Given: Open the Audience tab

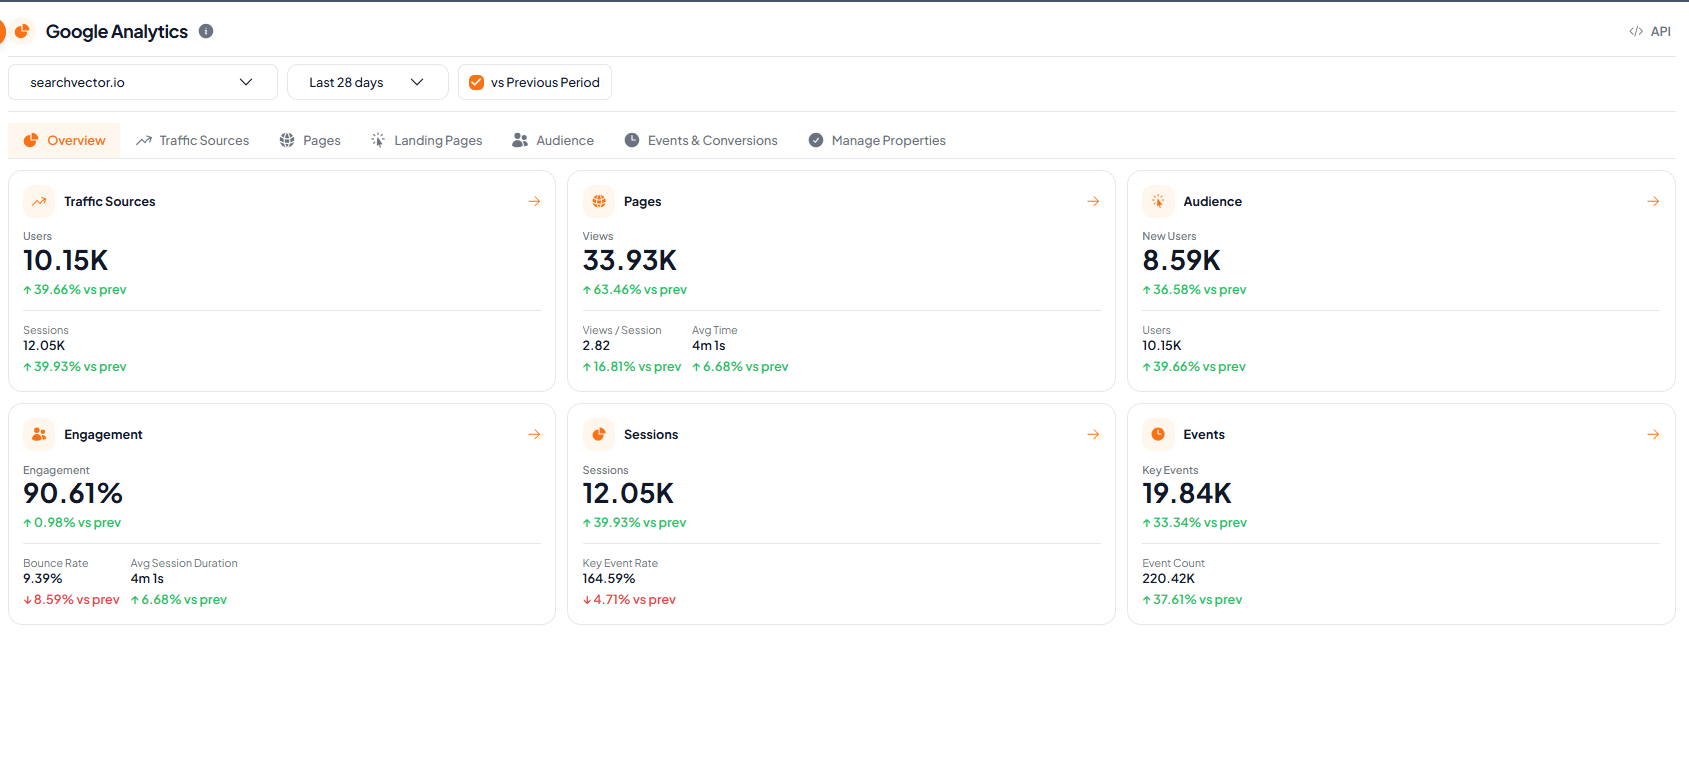Looking at the screenshot, I should (x=553, y=140).
